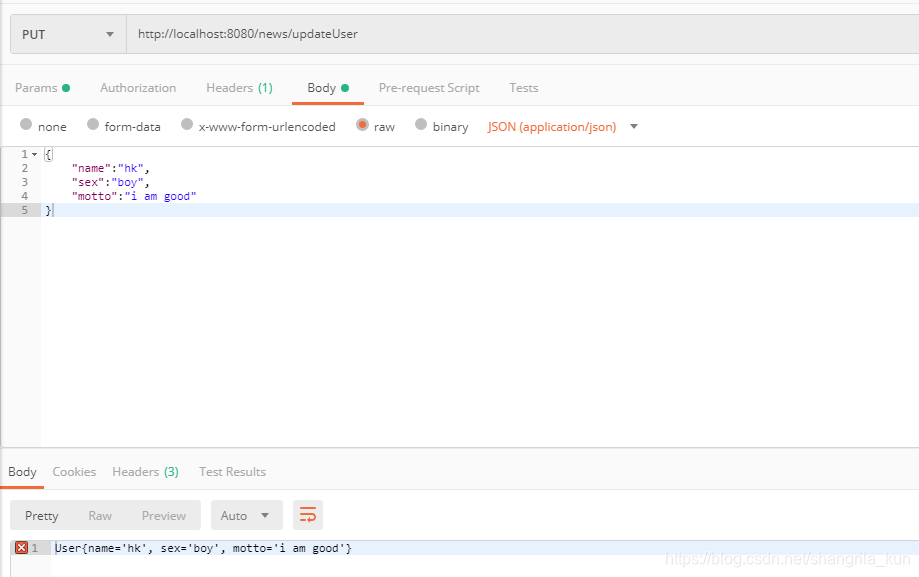The width and height of the screenshot is (919, 577).
Task: Open the response Headers (3) tab
Action: coord(145,472)
